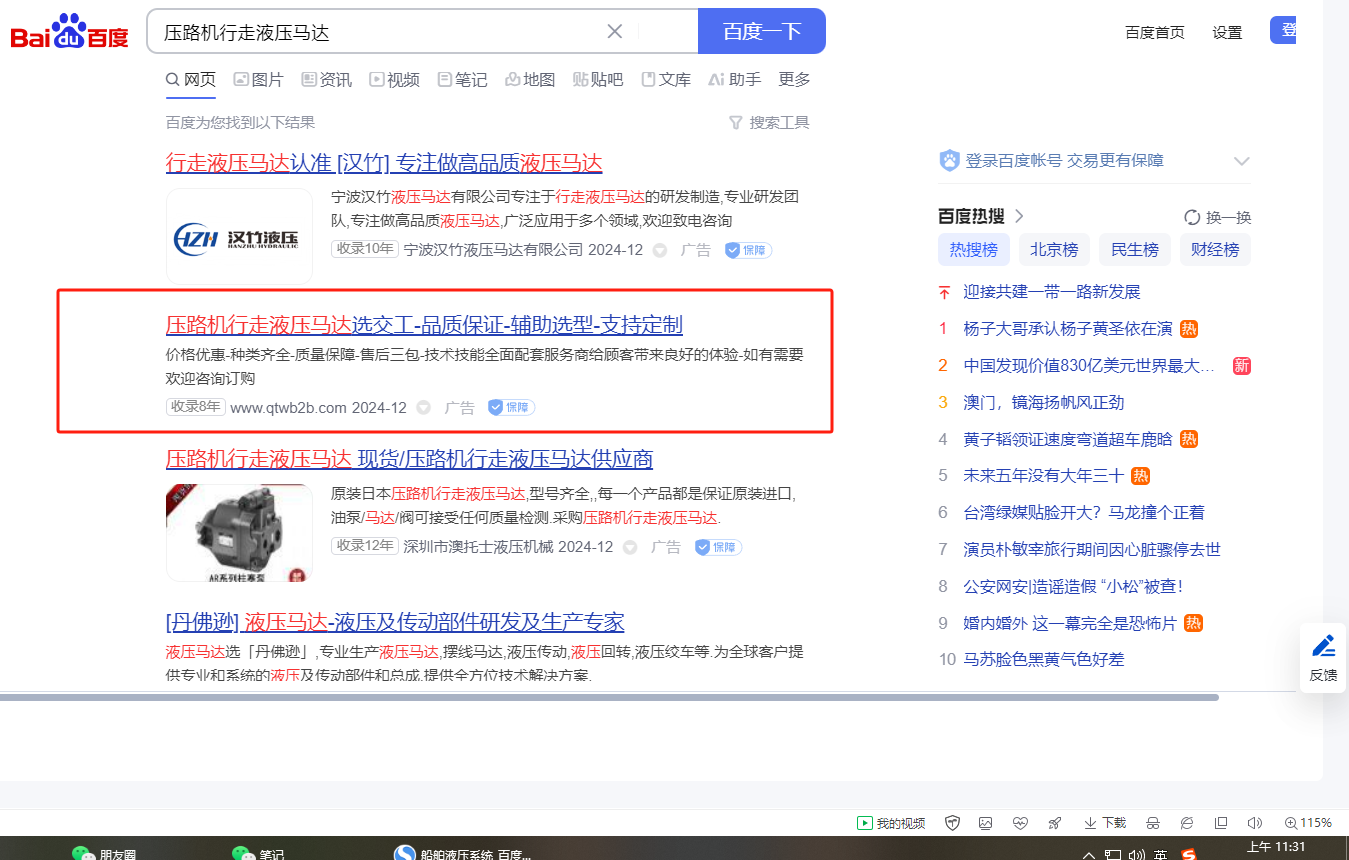Click the rocket accelerator icon in status bar
Viewport: 1349px width, 860px height.
[x=1054, y=823]
